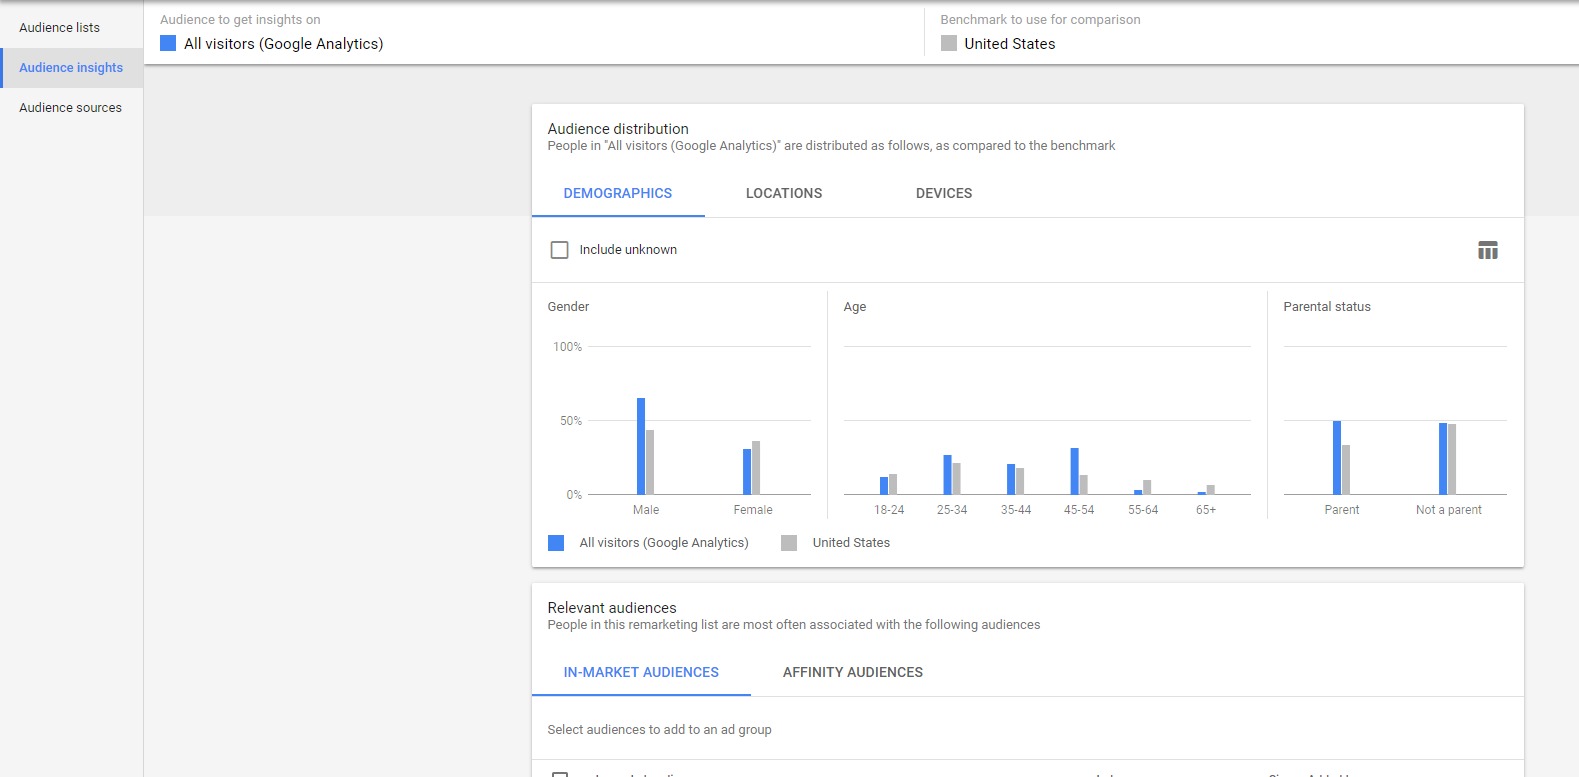Click the blue Parent bar in Parental status
The image size is (1579, 777).
1337,458
